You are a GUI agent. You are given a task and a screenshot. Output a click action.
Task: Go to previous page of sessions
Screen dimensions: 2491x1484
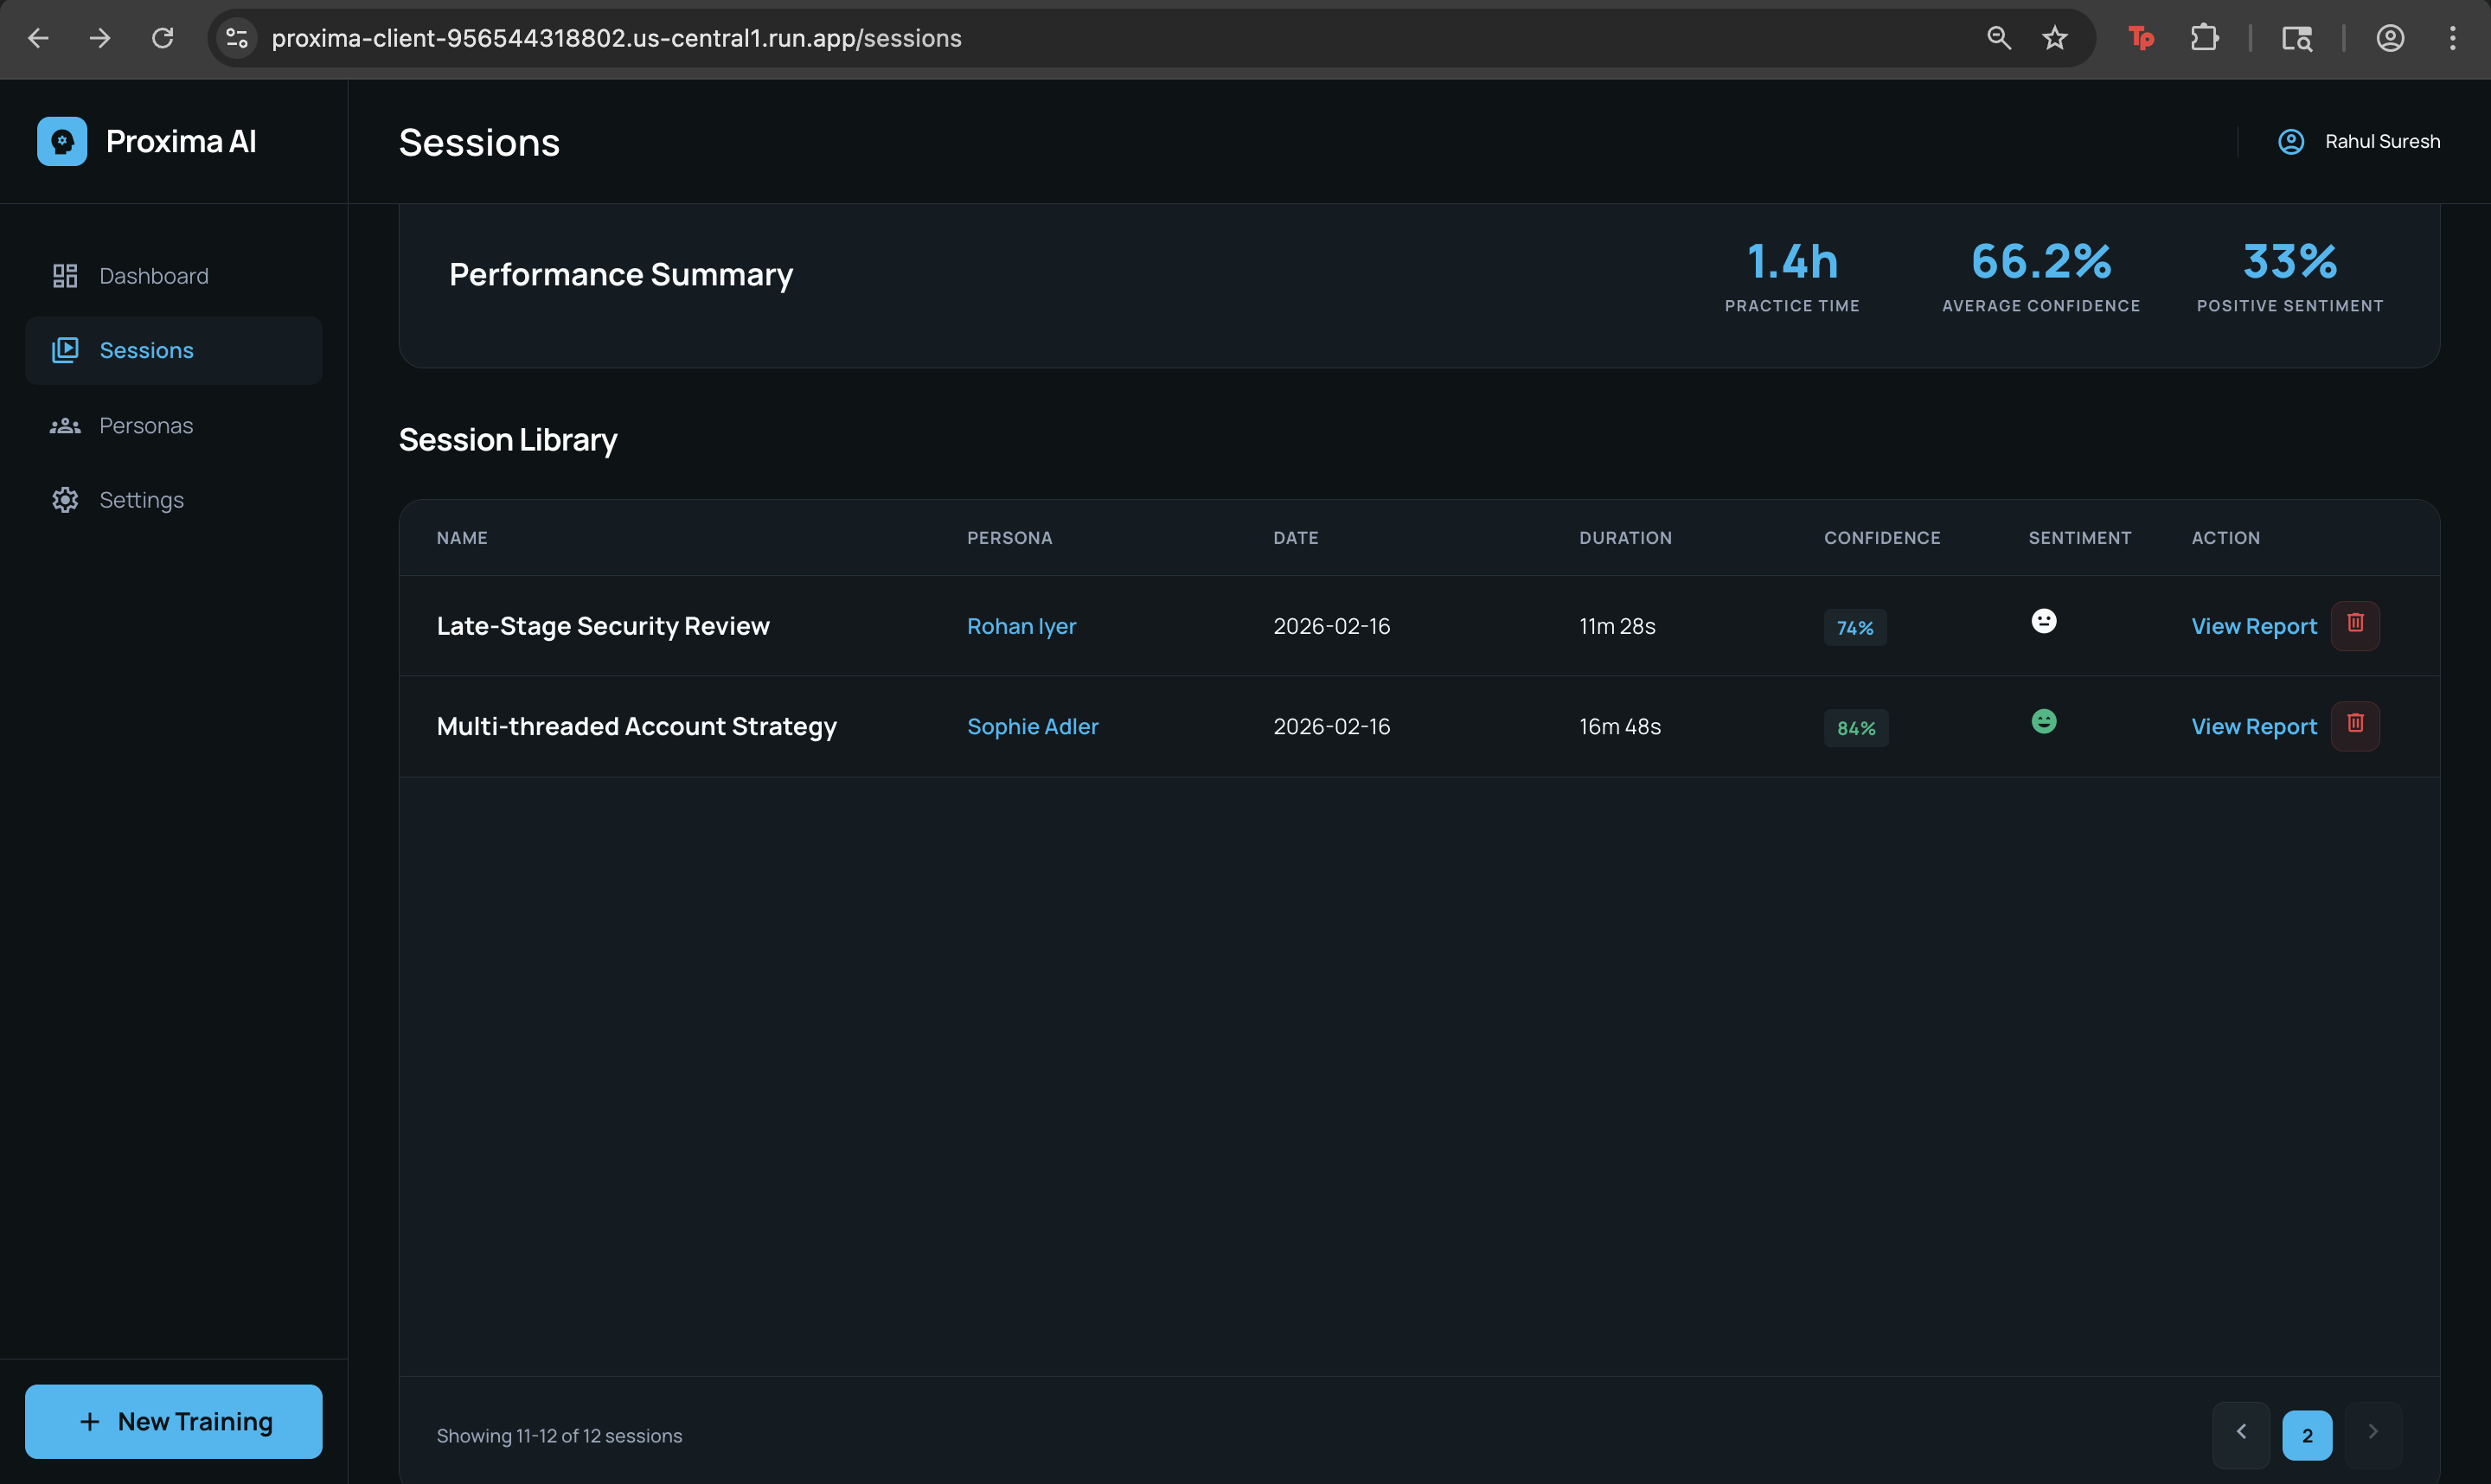pyautogui.click(x=2241, y=1434)
